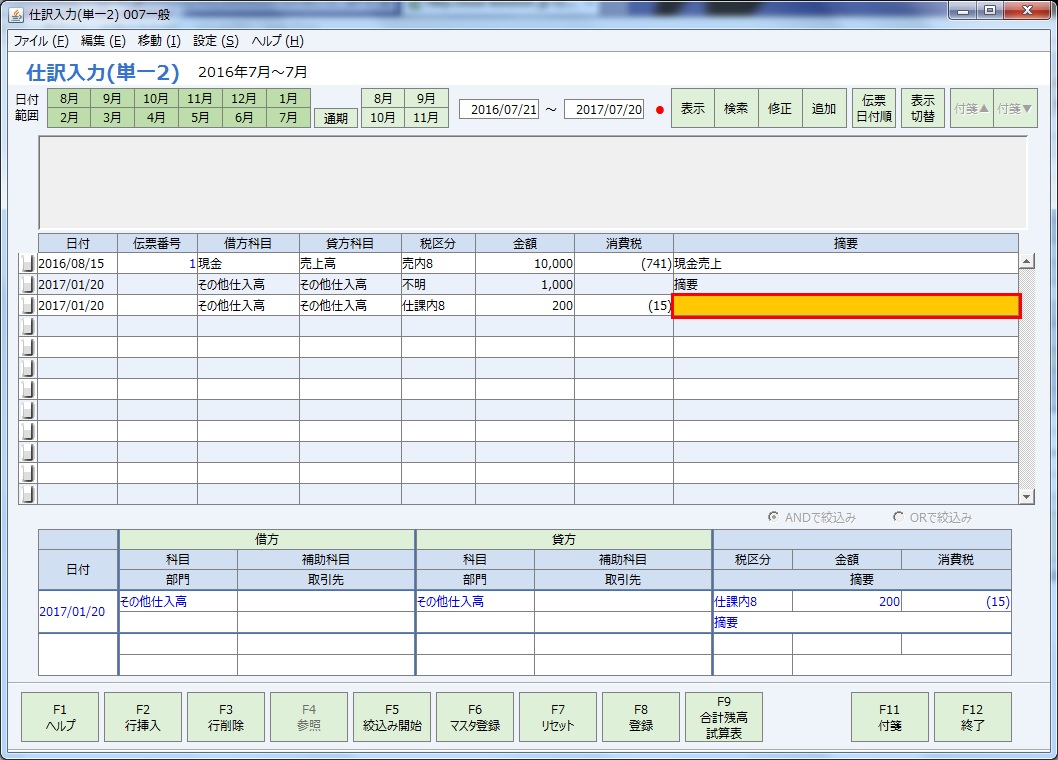Click the row marker icon beside the 2016/08/15 entry
Screen dimensions: 1058x760
pos(28,262)
